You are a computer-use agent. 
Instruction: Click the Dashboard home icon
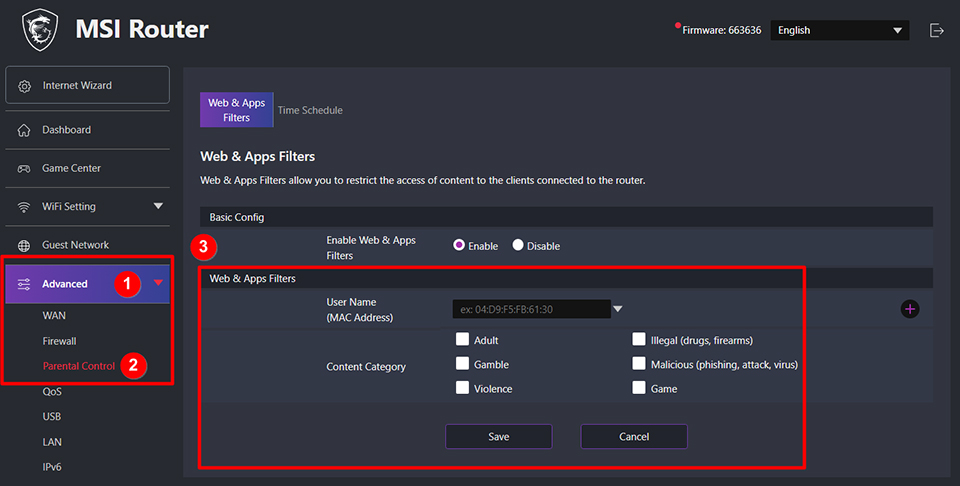coord(24,130)
